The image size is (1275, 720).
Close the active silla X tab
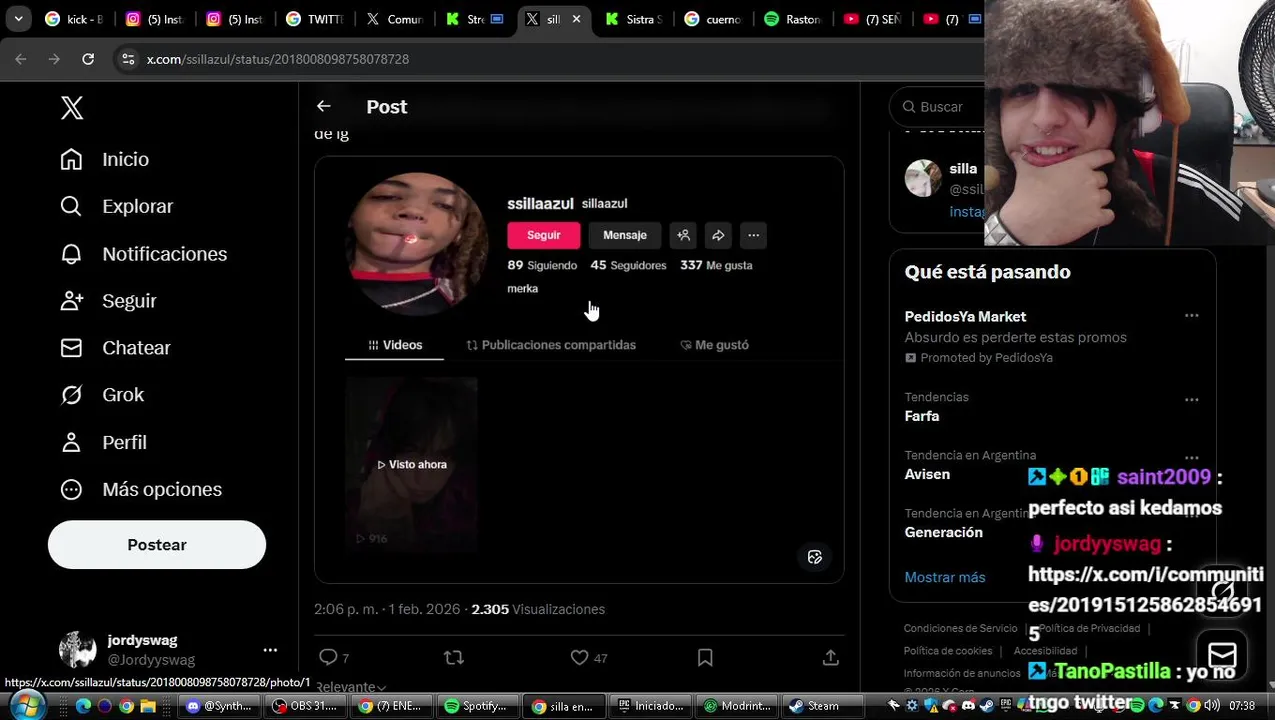(576, 19)
